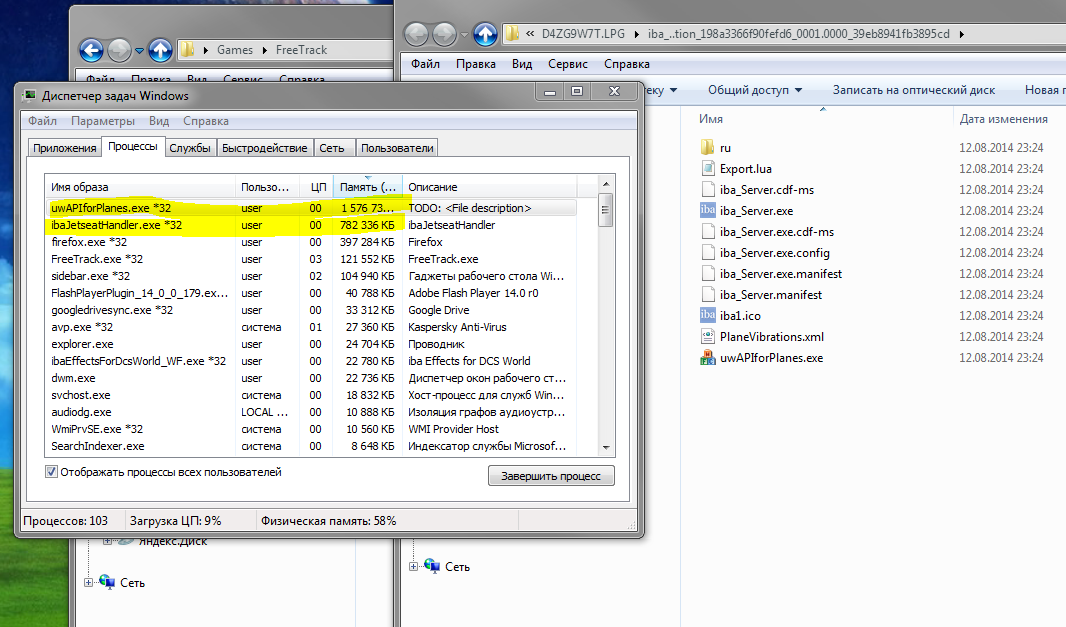The image size is (1066, 627).
Task: Select the iba_Server.manifest file icon
Action: pos(707,295)
